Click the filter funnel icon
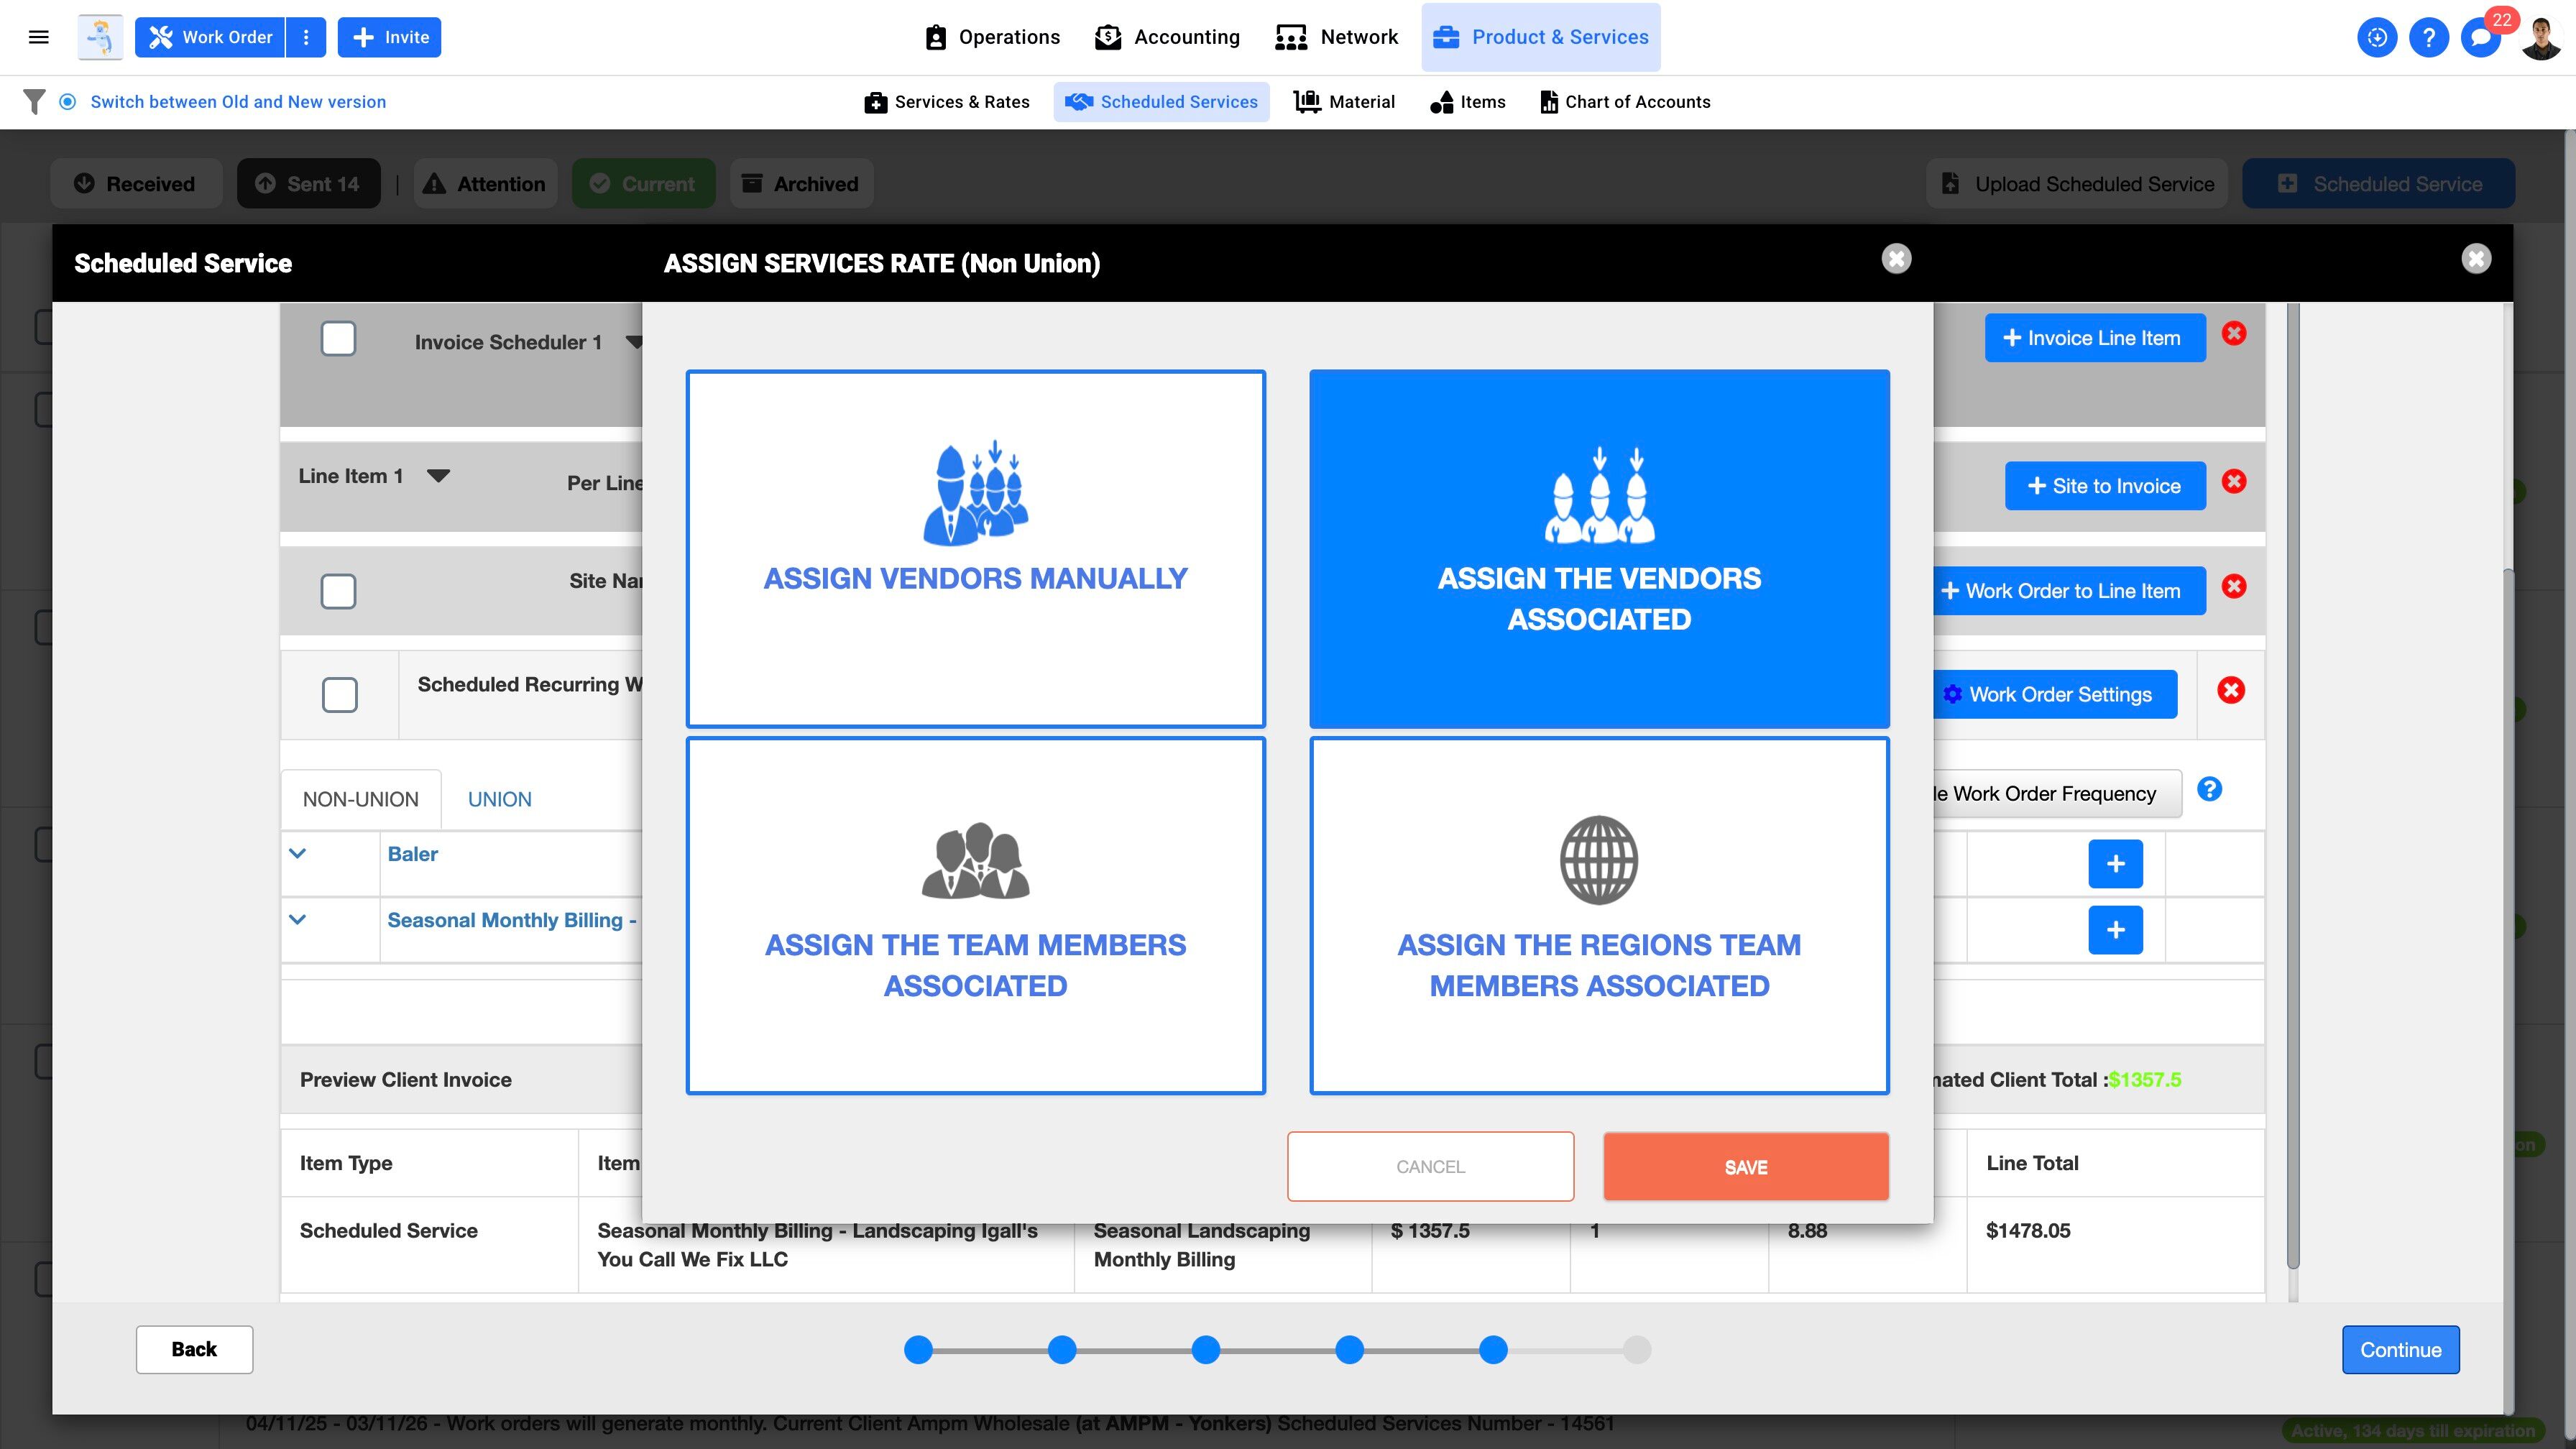The width and height of the screenshot is (2576, 1449). tap(34, 102)
